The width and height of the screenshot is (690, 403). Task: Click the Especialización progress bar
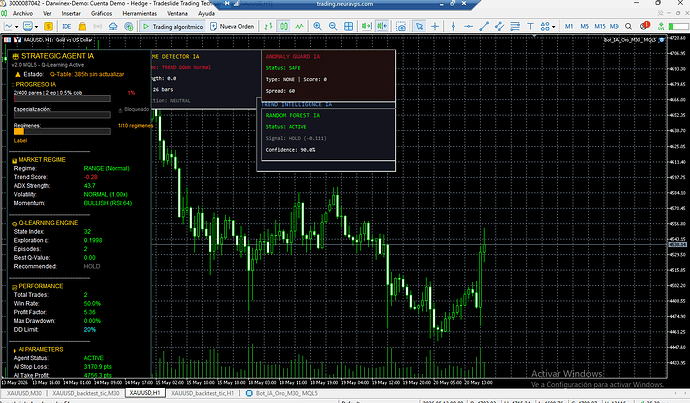coord(62,115)
